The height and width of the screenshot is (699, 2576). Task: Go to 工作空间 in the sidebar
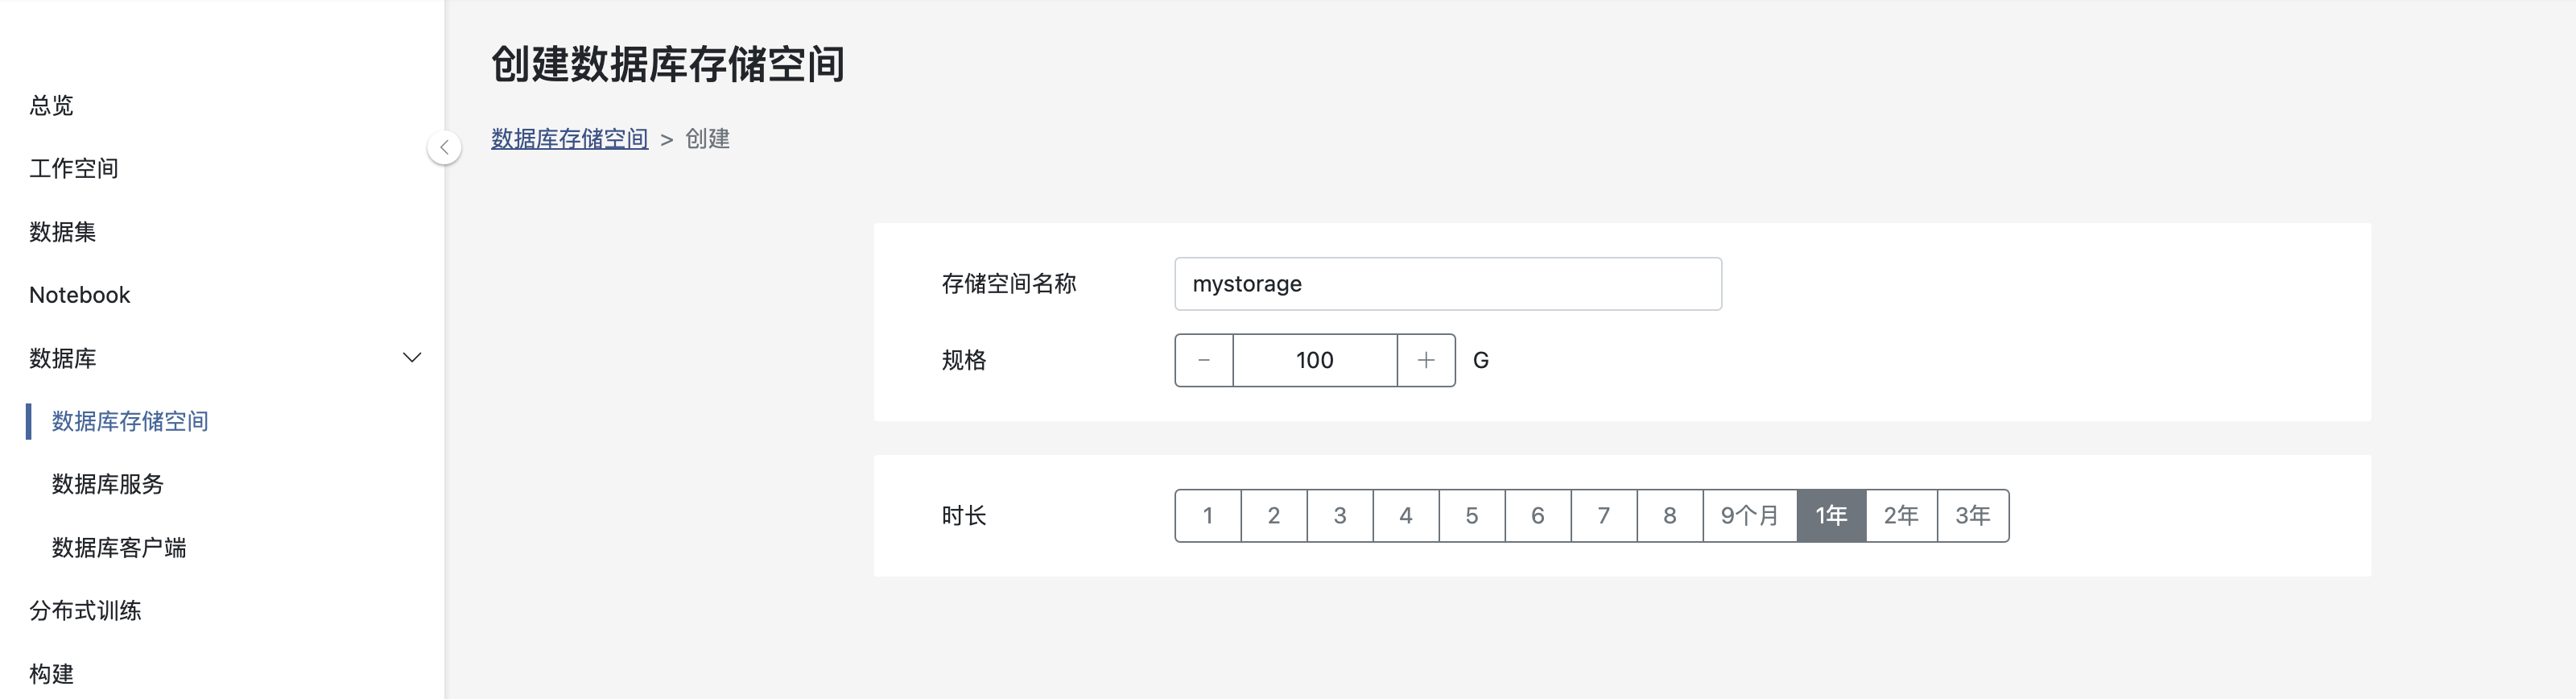pos(74,168)
